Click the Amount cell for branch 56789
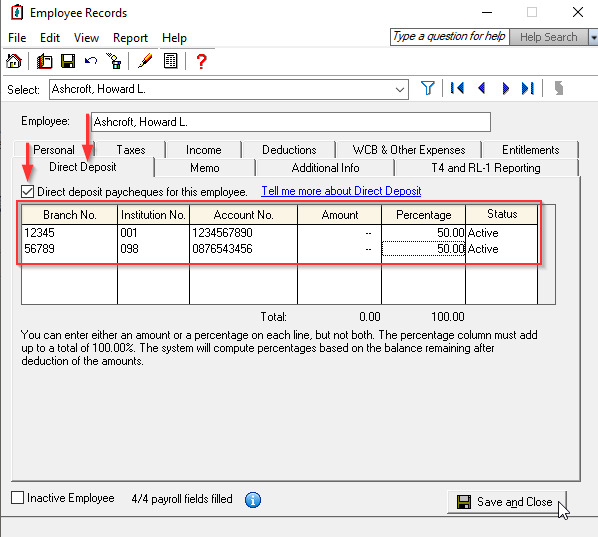Screen dimensions: 598x537 click(x=339, y=249)
